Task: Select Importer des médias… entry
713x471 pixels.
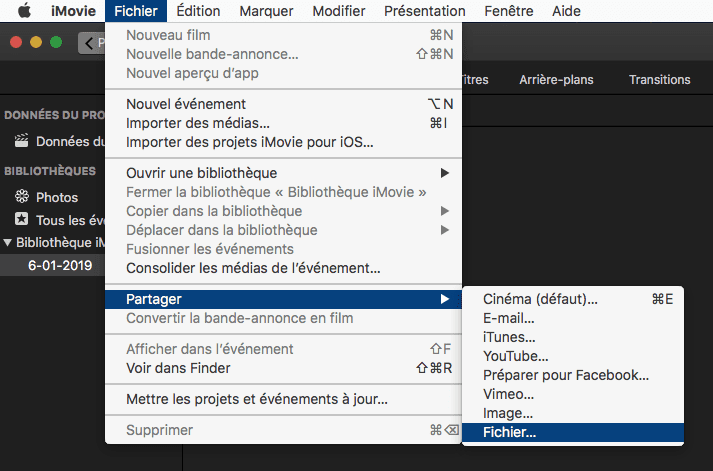Action: (x=283, y=123)
